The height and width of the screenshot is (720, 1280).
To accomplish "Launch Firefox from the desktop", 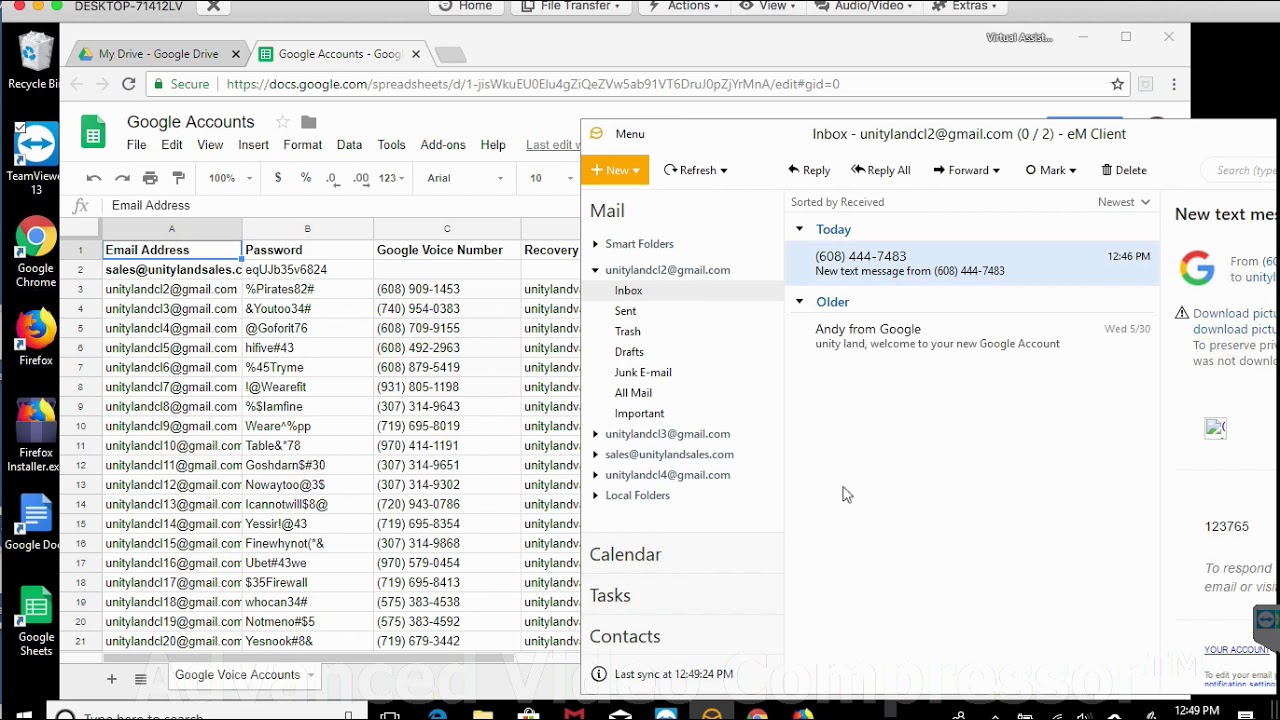I will 36,338.
